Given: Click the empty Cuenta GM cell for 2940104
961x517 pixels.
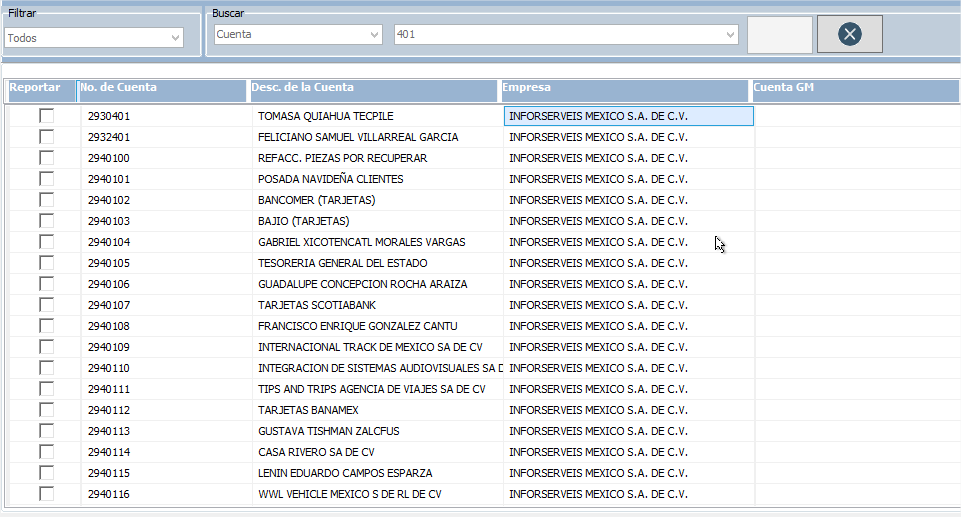Looking at the screenshot, I should point(857,242).
